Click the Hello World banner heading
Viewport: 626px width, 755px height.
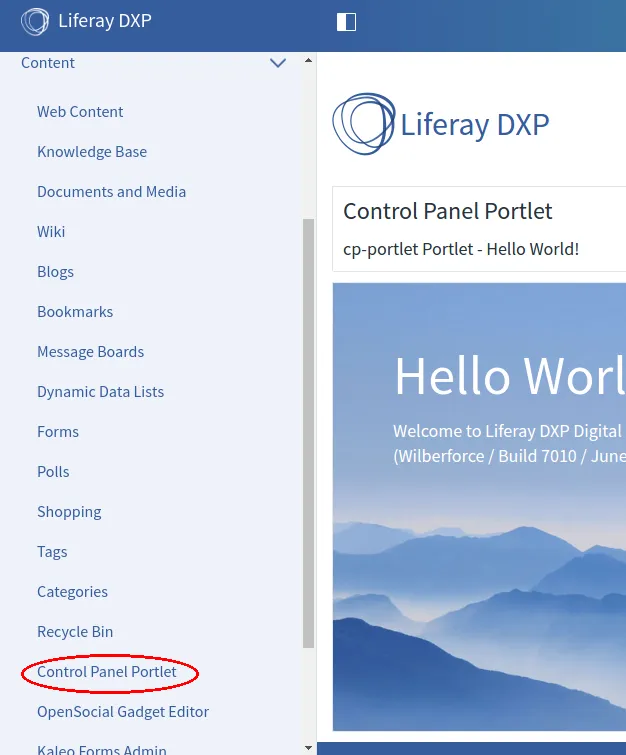click(510, 376)
